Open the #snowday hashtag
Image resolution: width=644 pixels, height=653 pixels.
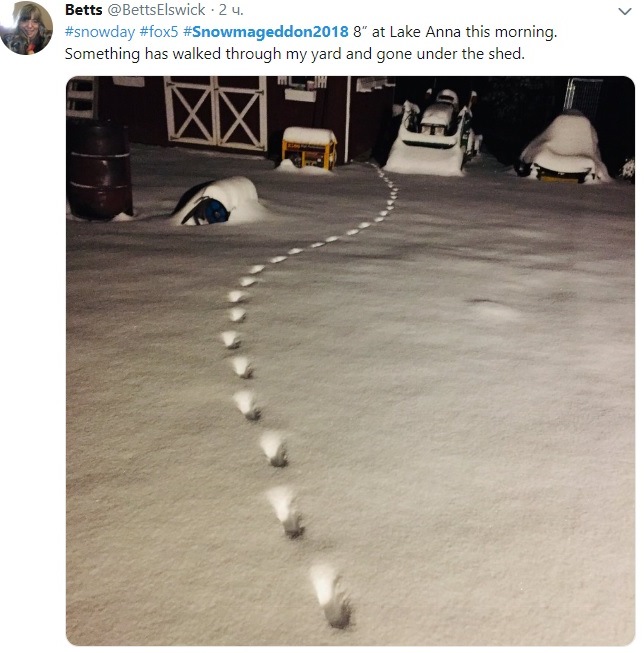pos(100,32)
